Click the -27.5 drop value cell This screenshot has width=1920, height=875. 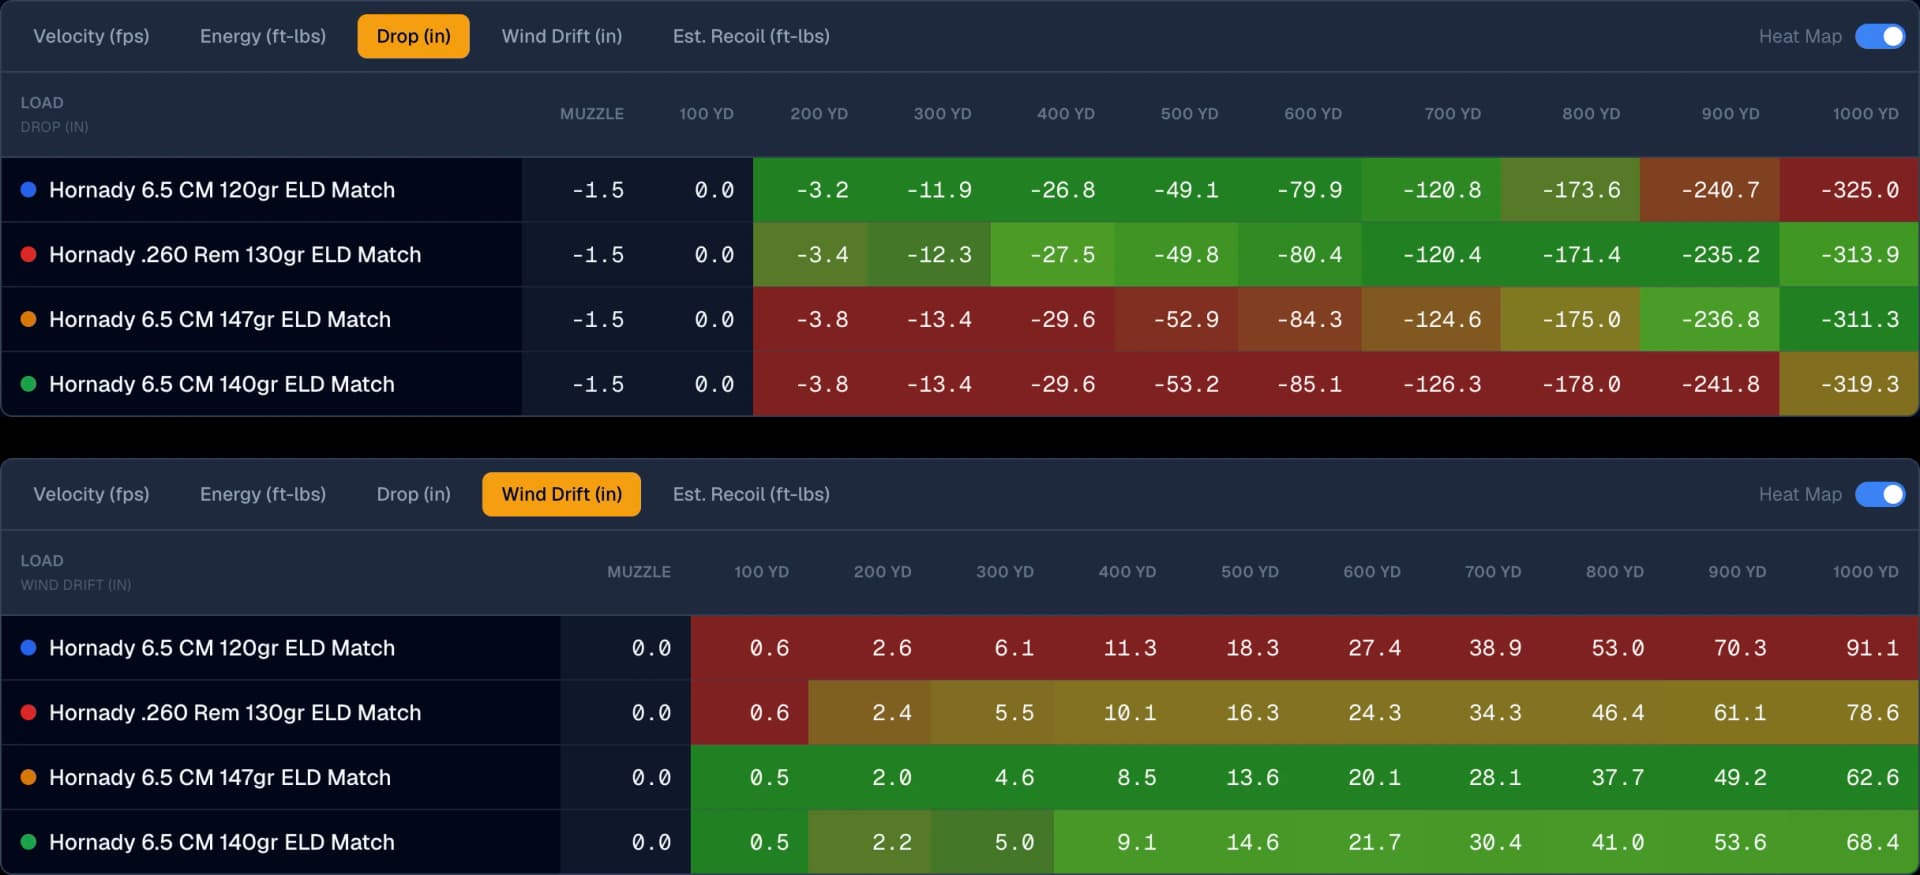1053,255
